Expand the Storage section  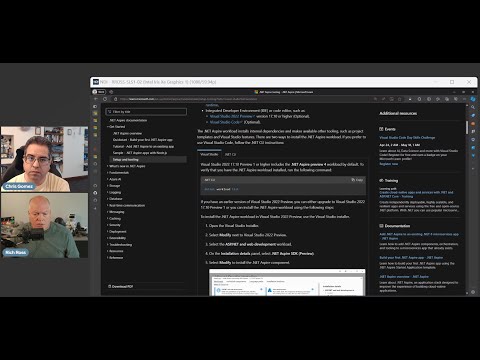coord(114,186)
